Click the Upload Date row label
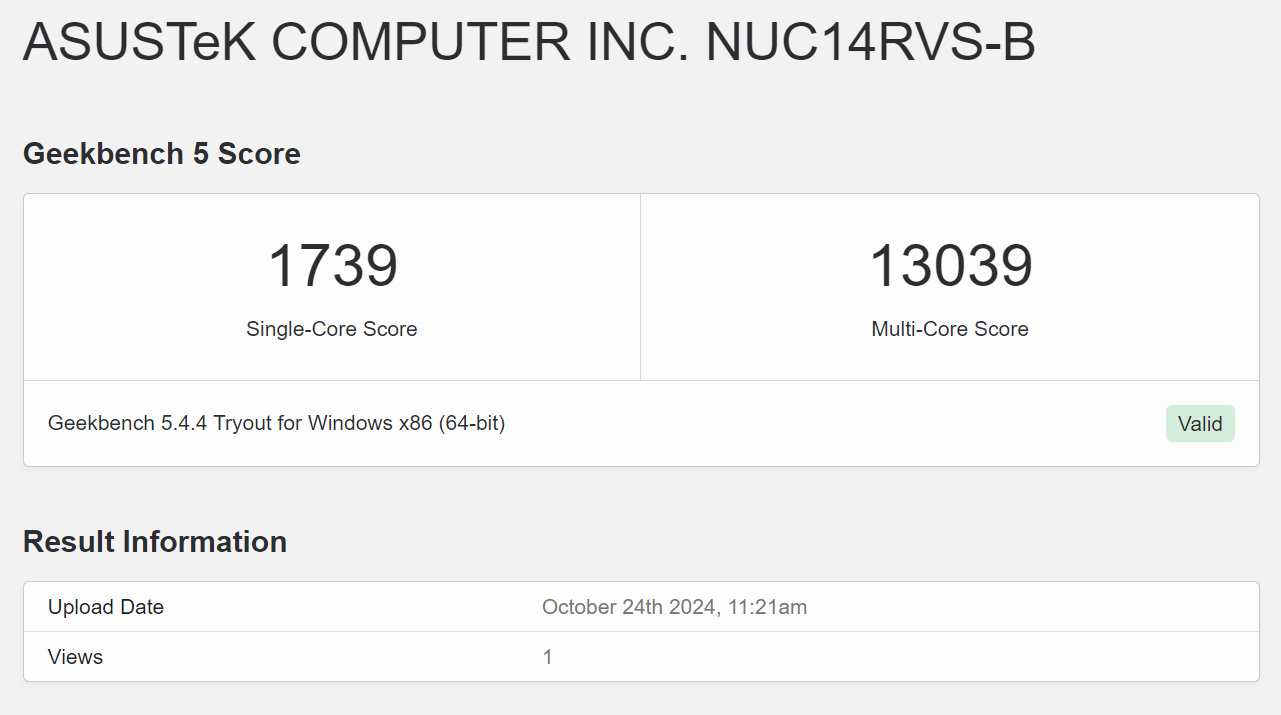The width and height of the screenshot is (1281, 715). (x=106, y=607)
